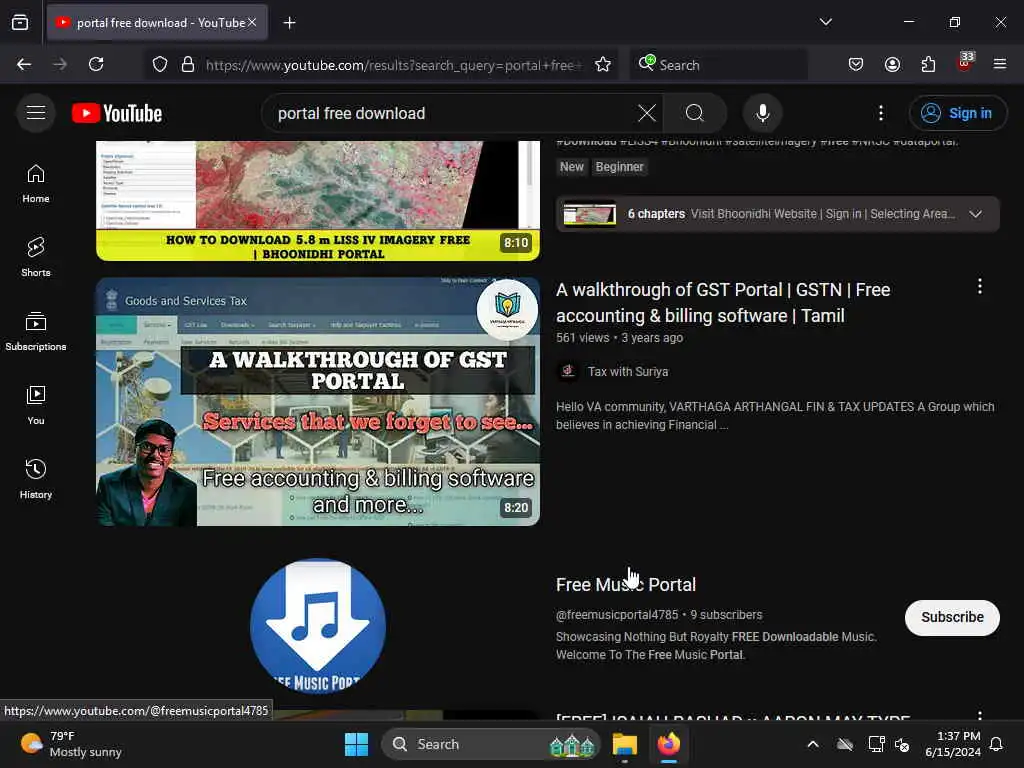Open the LISS IV imagery video thumbnail

(x=318, y=200)
